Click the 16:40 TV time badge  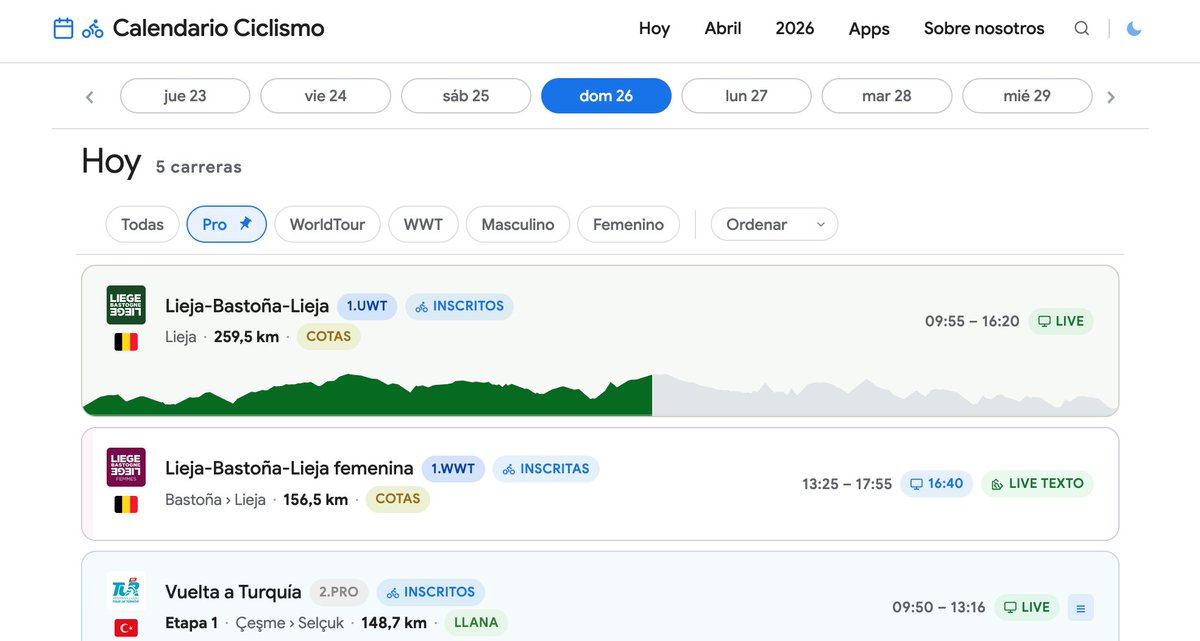tap(936, 483)
